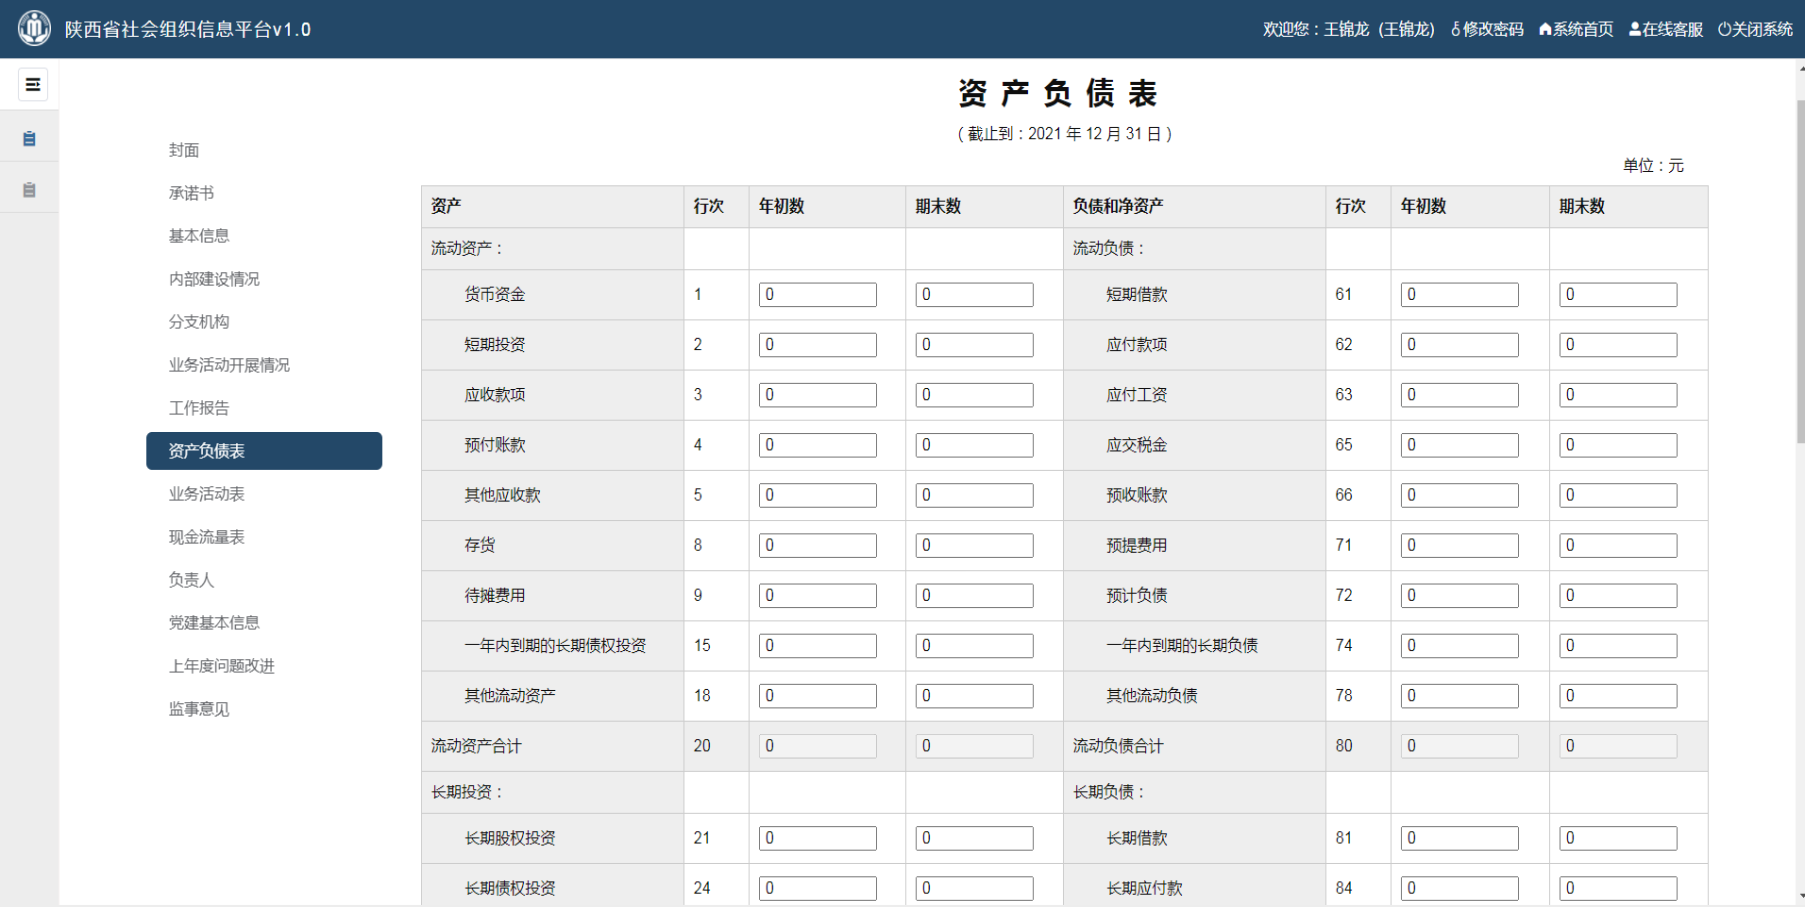Open 在线客服 online support
Screen dimensions: 1805x907
coord(1666,29)
